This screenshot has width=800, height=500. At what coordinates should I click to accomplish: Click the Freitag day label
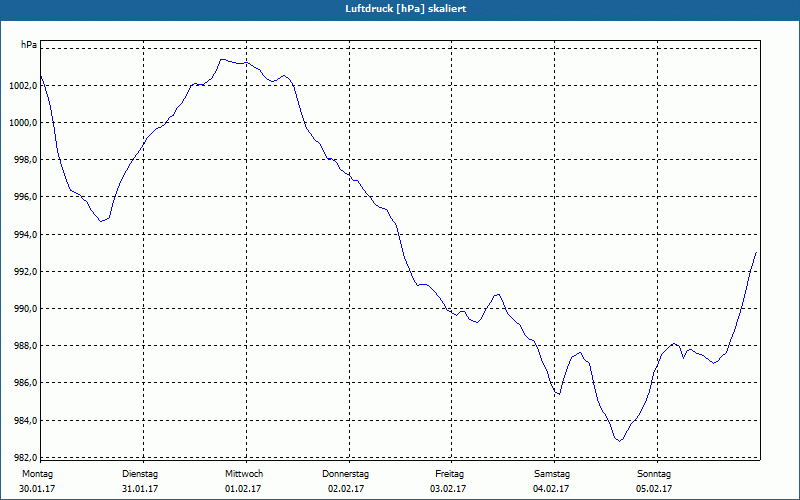[x=449, y=474]
